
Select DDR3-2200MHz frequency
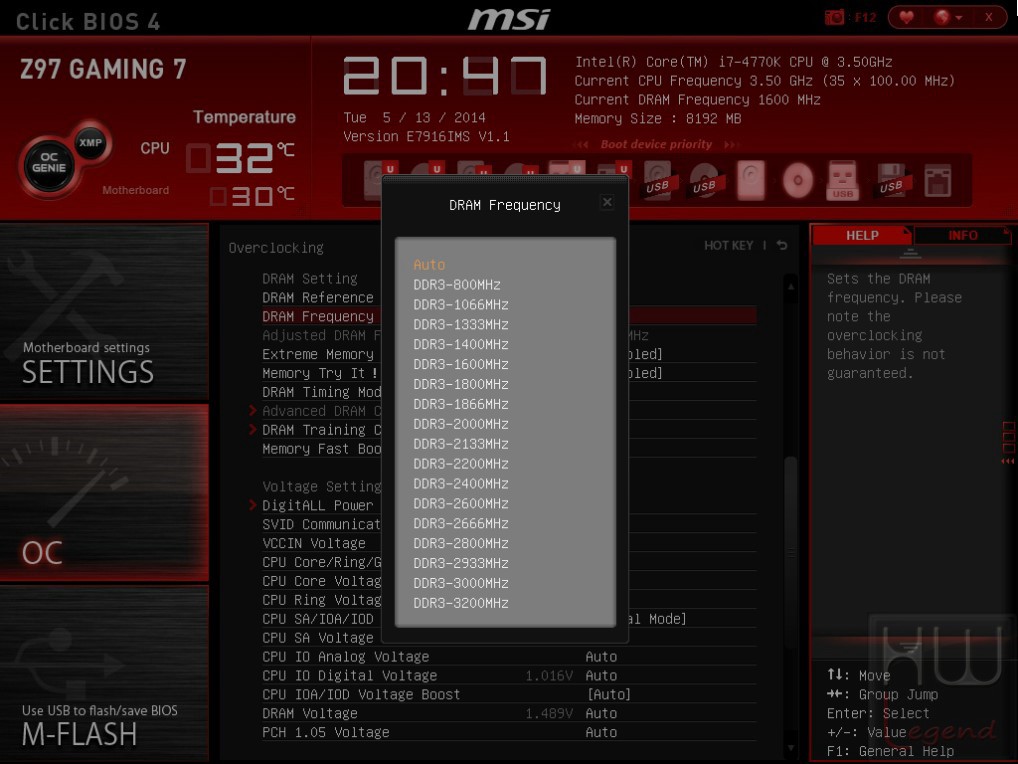pos(460,464)
